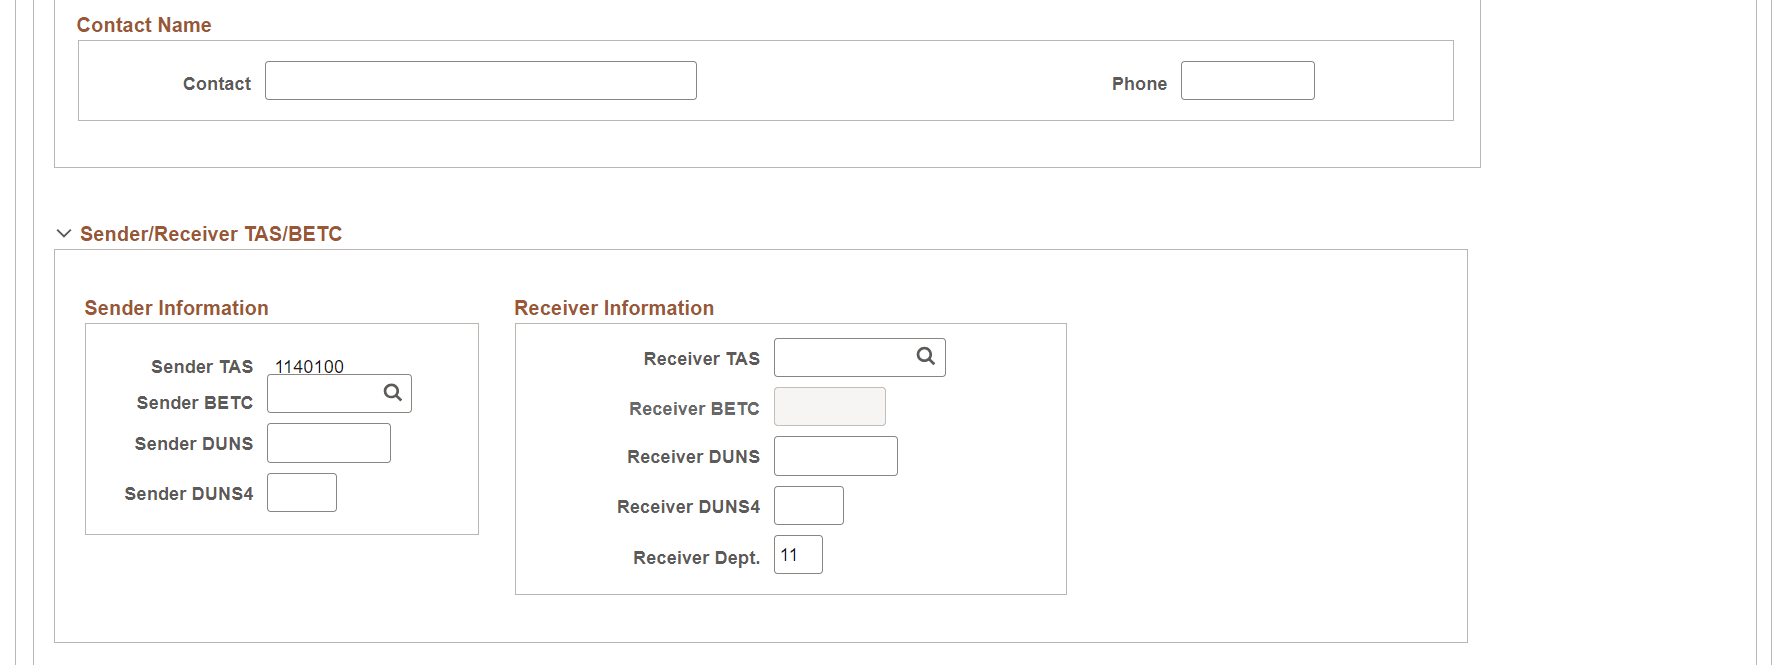Open the Receiver TAS lookup magnifier
The width and height of the screenshot is (1781, 665).
926,356
